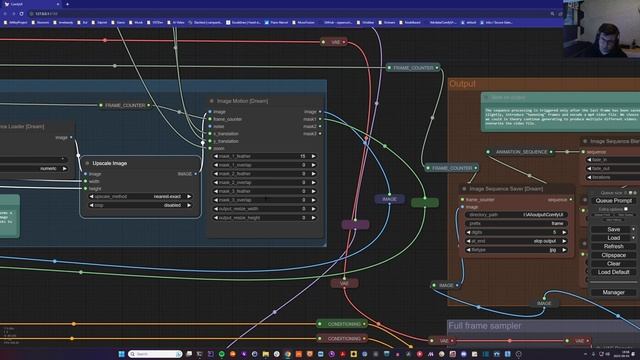The height and width of the screenshot is (360, 640).
Task: Increase mask_1_overlap with right arrow
Action: (x=313, y=165)
